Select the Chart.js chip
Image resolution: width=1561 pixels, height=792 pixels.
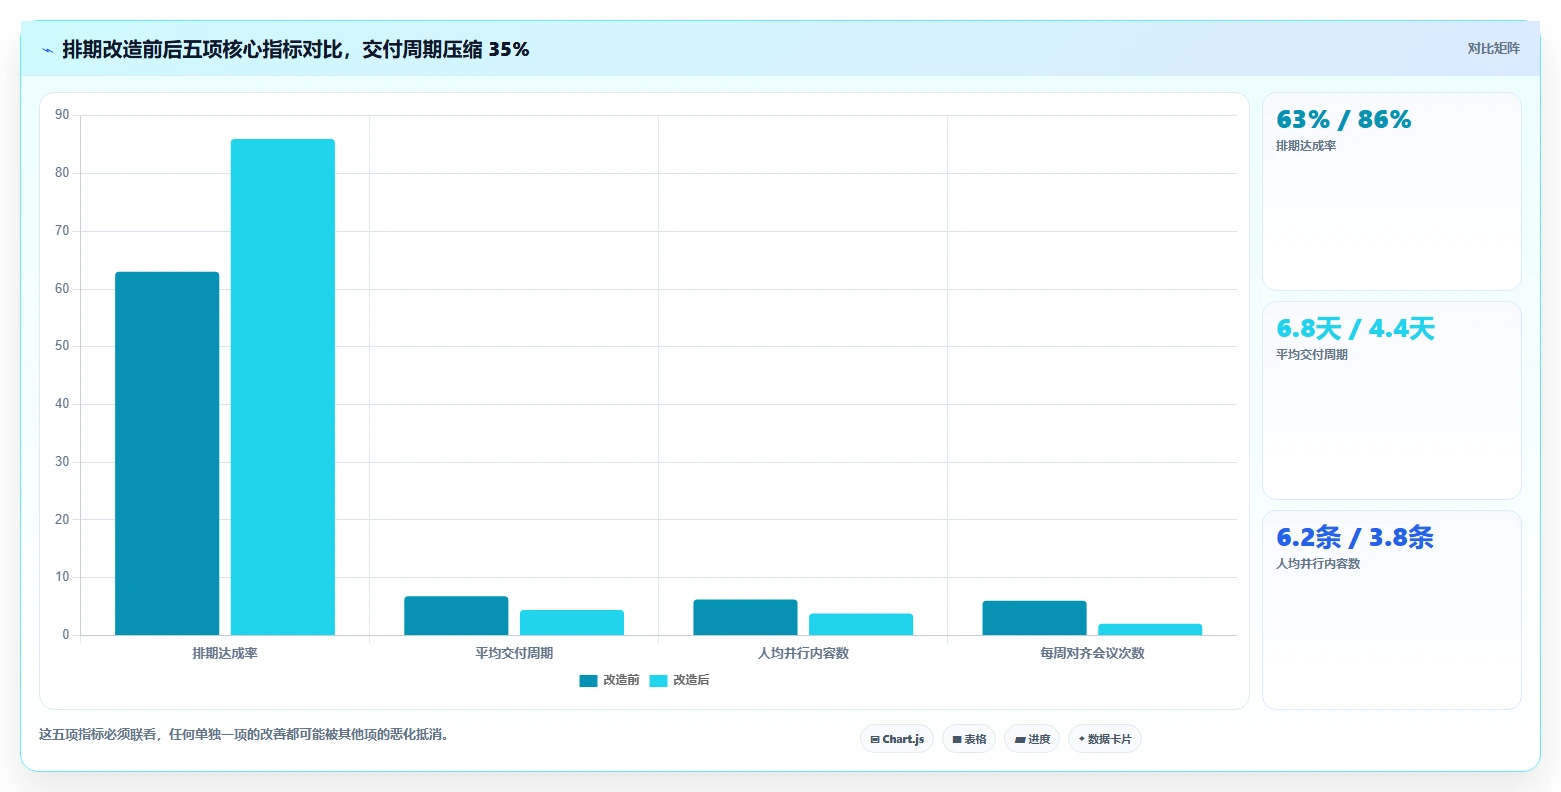(x=897, y=739)
